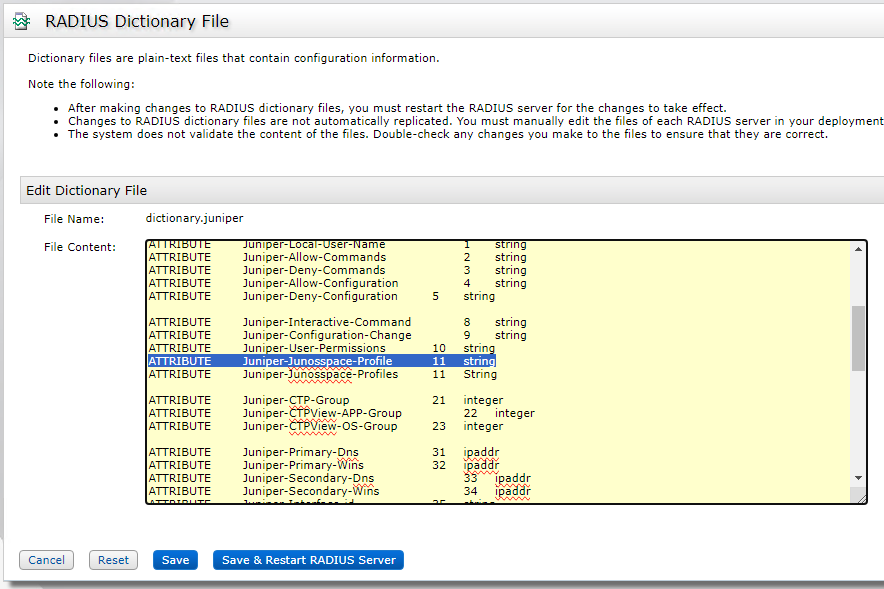This screenshot has width=884, height=589.
Task: Click the Juniper-Allow-Commands attribute text
Action: coord(313,257)
